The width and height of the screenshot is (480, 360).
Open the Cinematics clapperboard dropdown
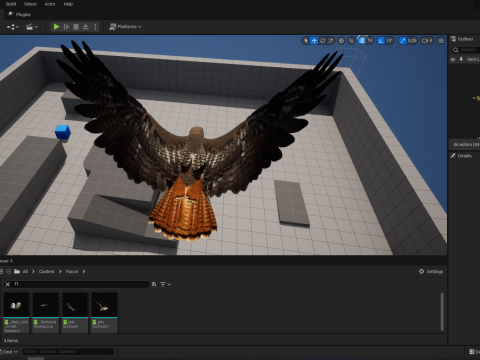coord(32,27)
